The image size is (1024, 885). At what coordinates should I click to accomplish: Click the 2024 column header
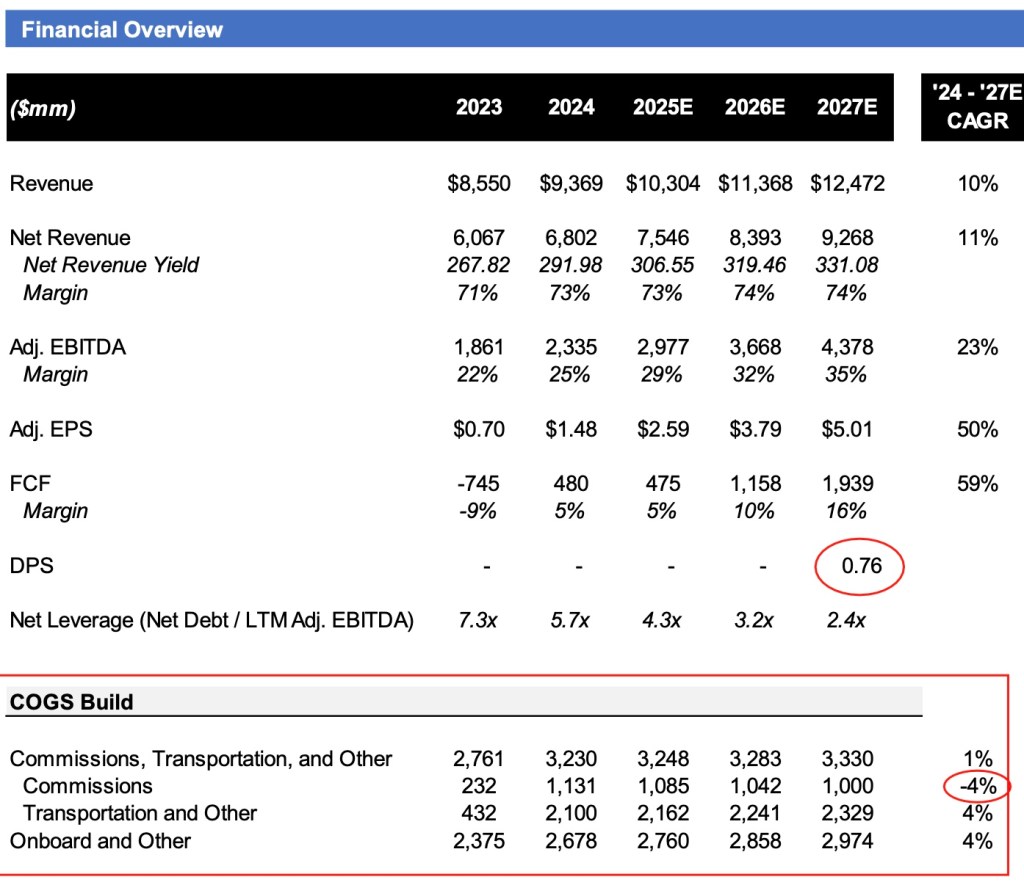tap(571, 107)
